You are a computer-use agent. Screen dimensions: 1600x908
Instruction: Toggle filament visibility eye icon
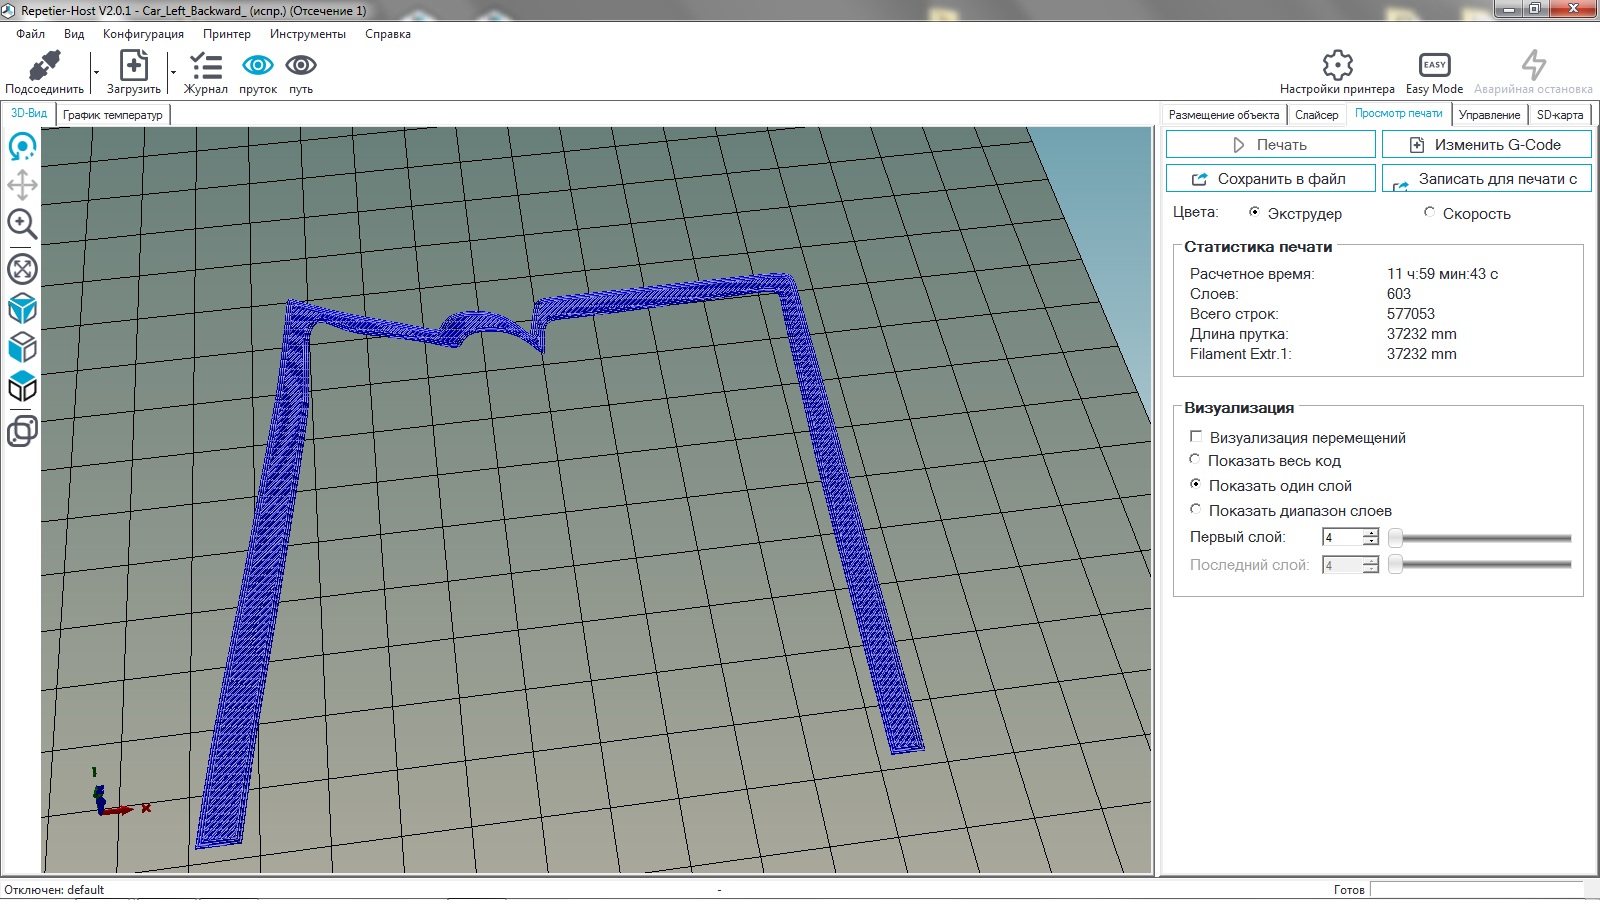tap(258, 66)
